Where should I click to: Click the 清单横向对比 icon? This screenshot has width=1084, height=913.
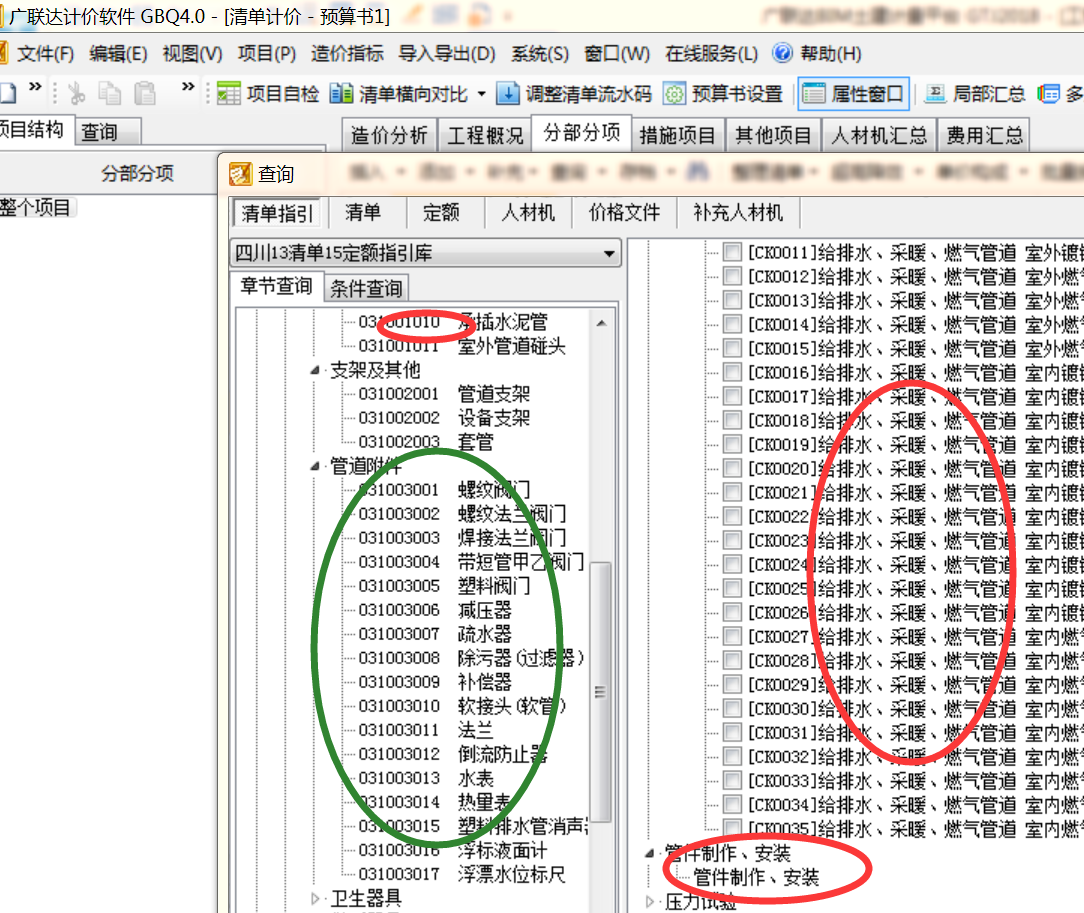pos(342,93)
